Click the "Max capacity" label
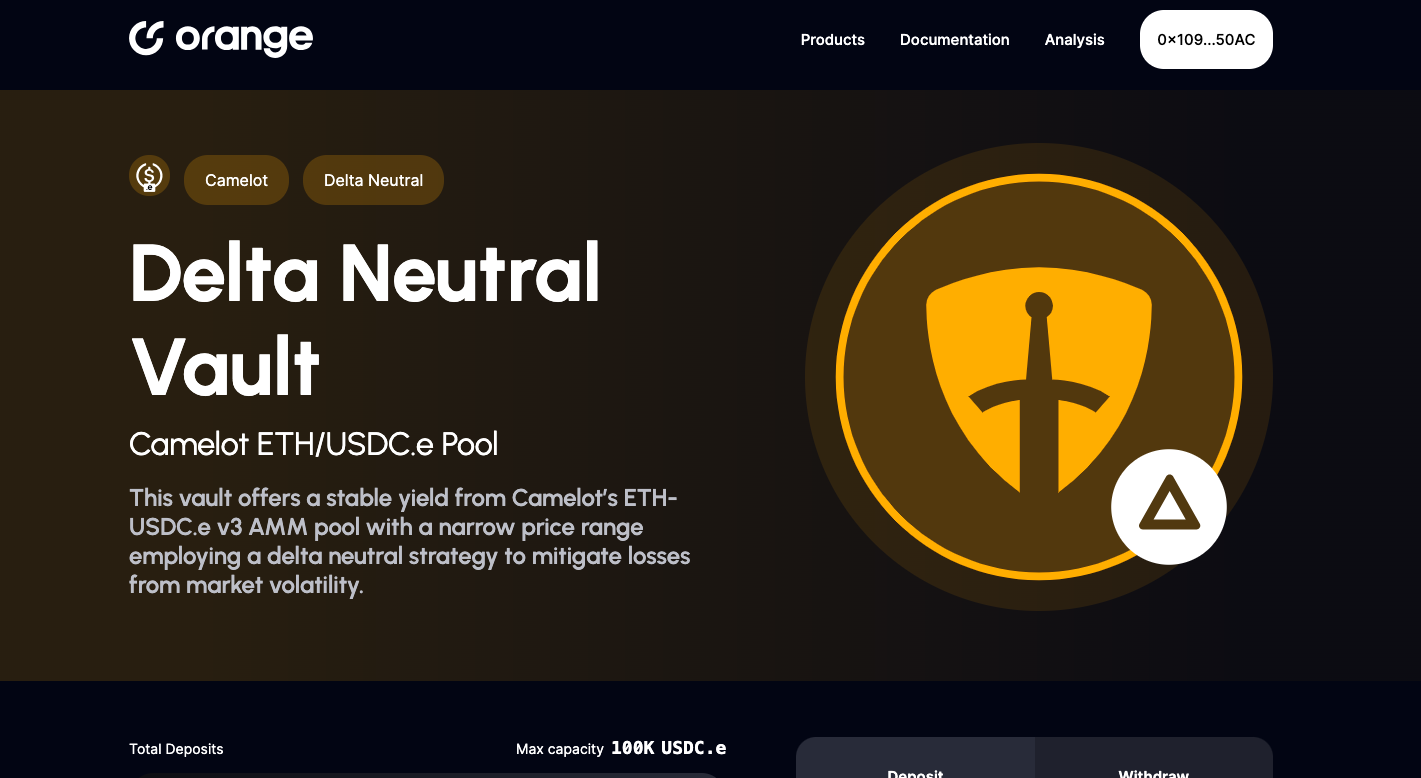The width and height of the screenshot is (1421, 778). [560, 749]
